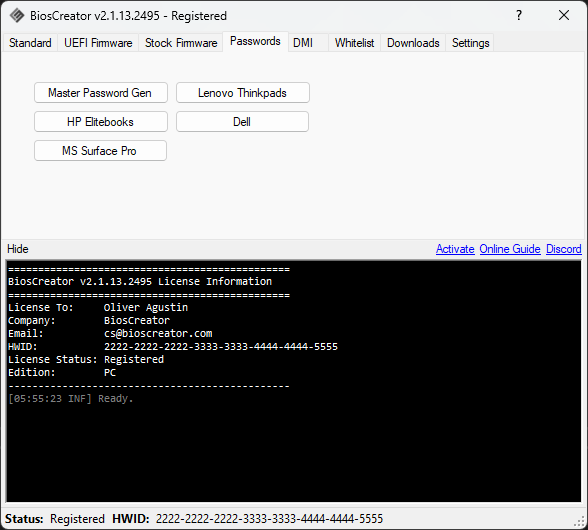588x530 pixels.
Task: Open the UEFI Firmware tab
Action: pos(98,43)
